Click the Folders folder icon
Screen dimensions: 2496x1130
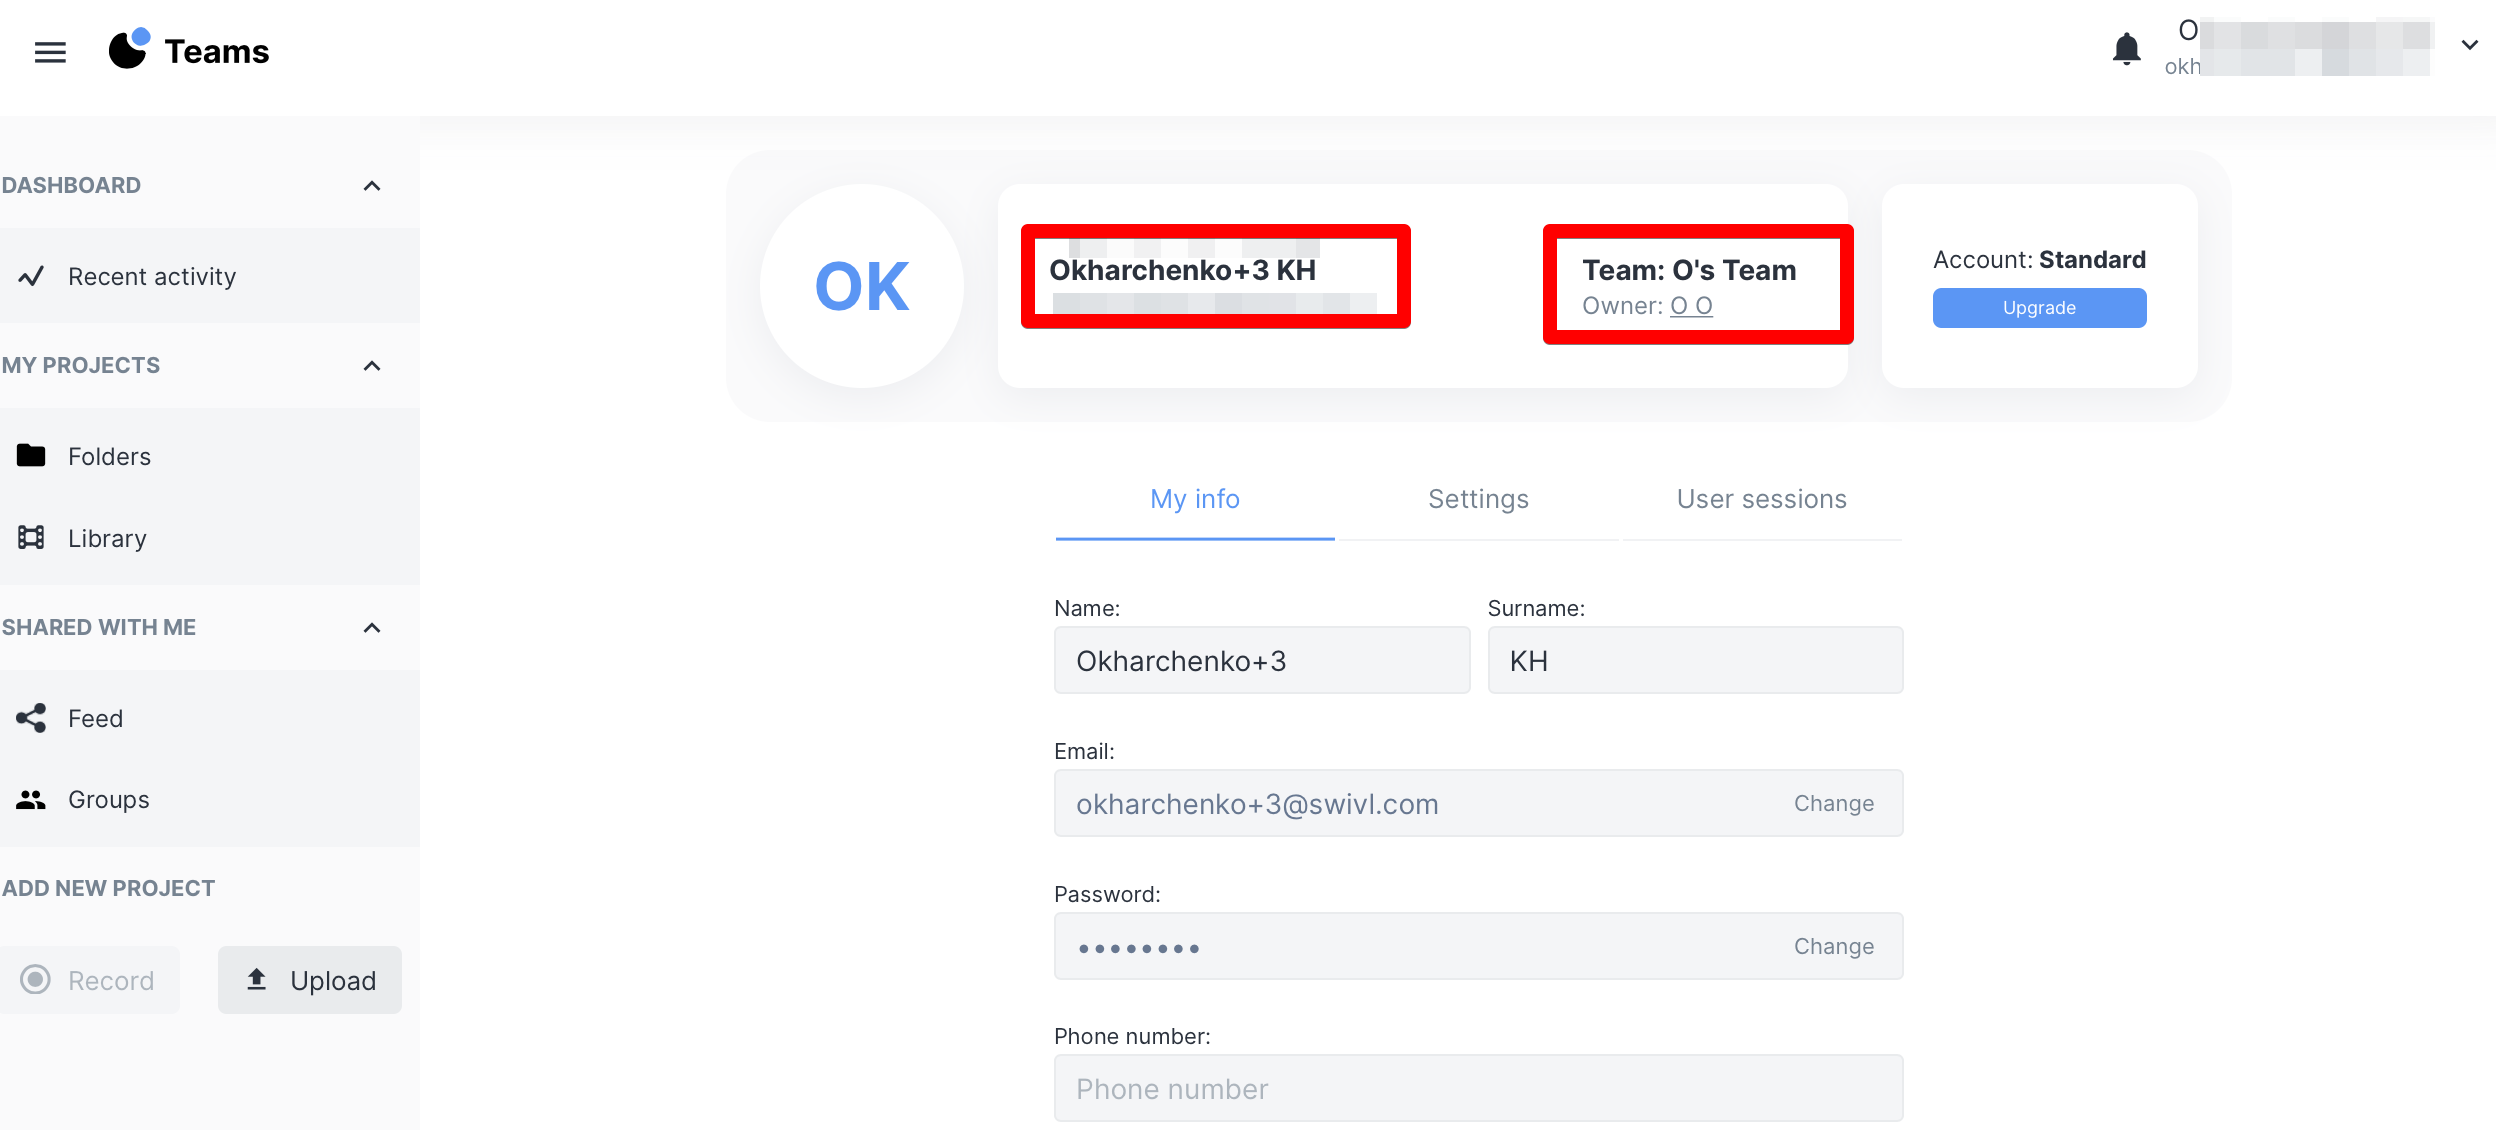pos(32,456)
